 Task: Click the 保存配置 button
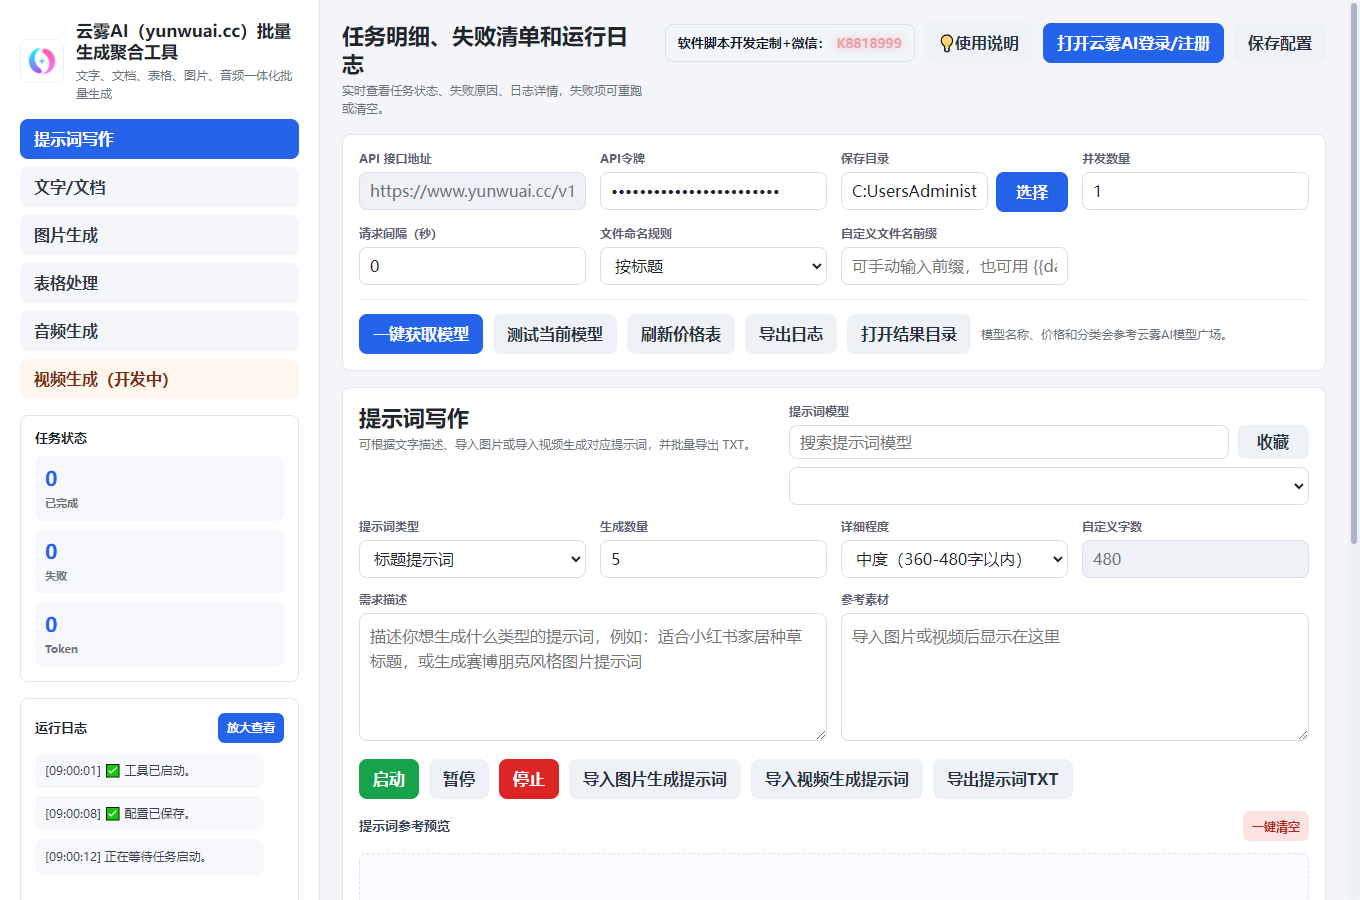click(x=1280, y=43)
